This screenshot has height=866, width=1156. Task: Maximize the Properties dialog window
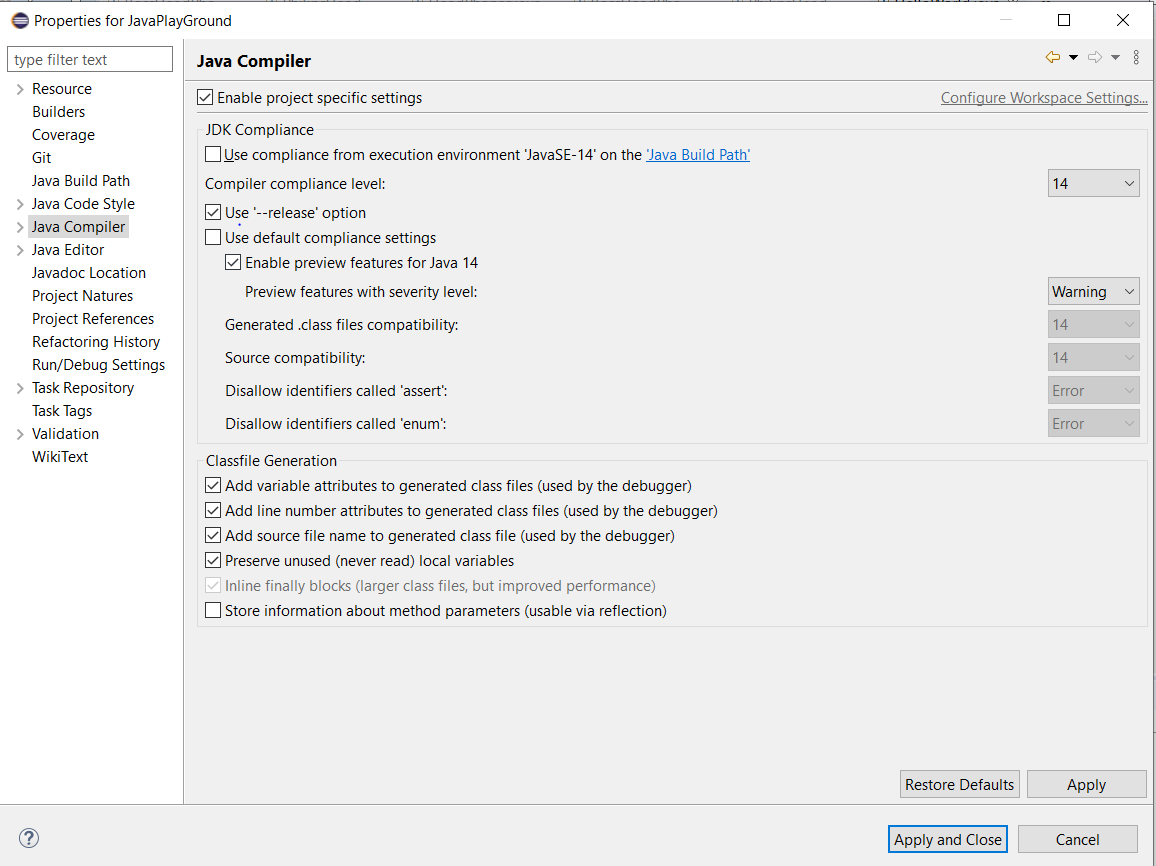(x=1064, y=20)
